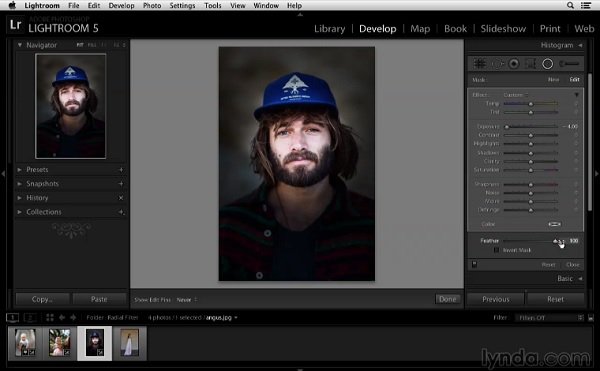Collapse the Navigator panel
The image size is (600, 371).
(x=20, y=45)
